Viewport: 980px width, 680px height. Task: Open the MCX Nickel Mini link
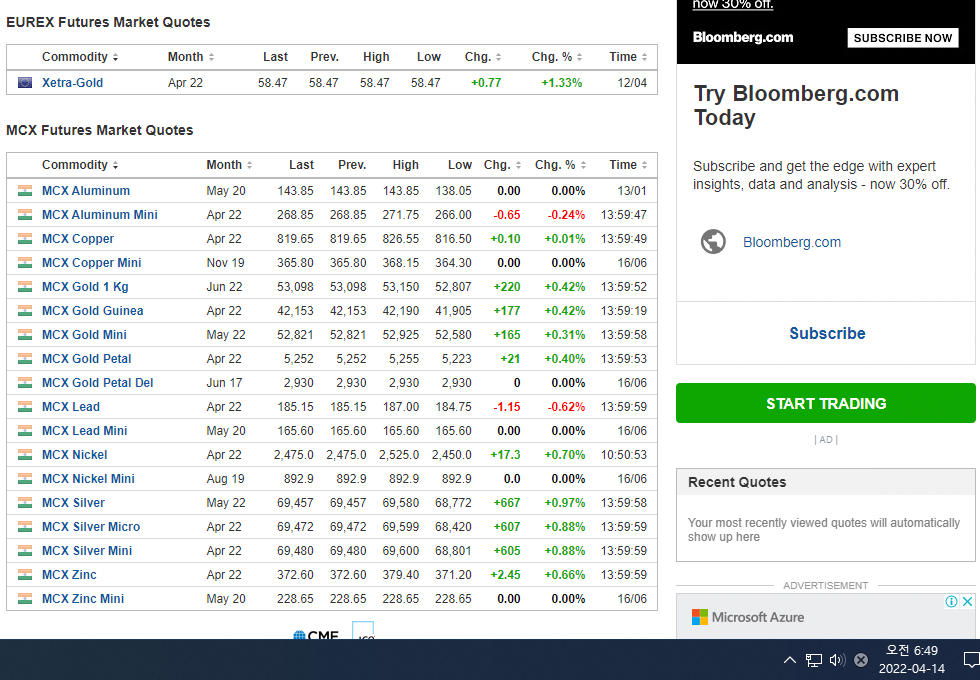tap(88, 479)
